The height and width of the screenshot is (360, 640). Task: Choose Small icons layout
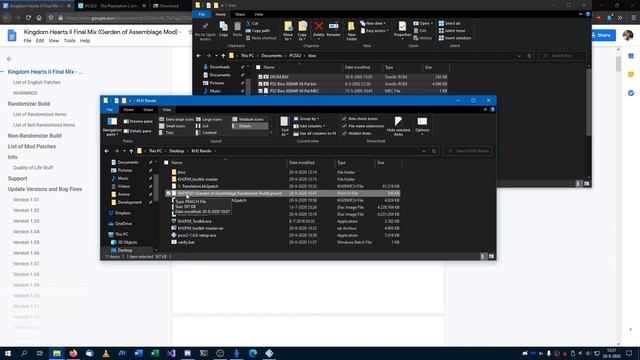point(172,126)
